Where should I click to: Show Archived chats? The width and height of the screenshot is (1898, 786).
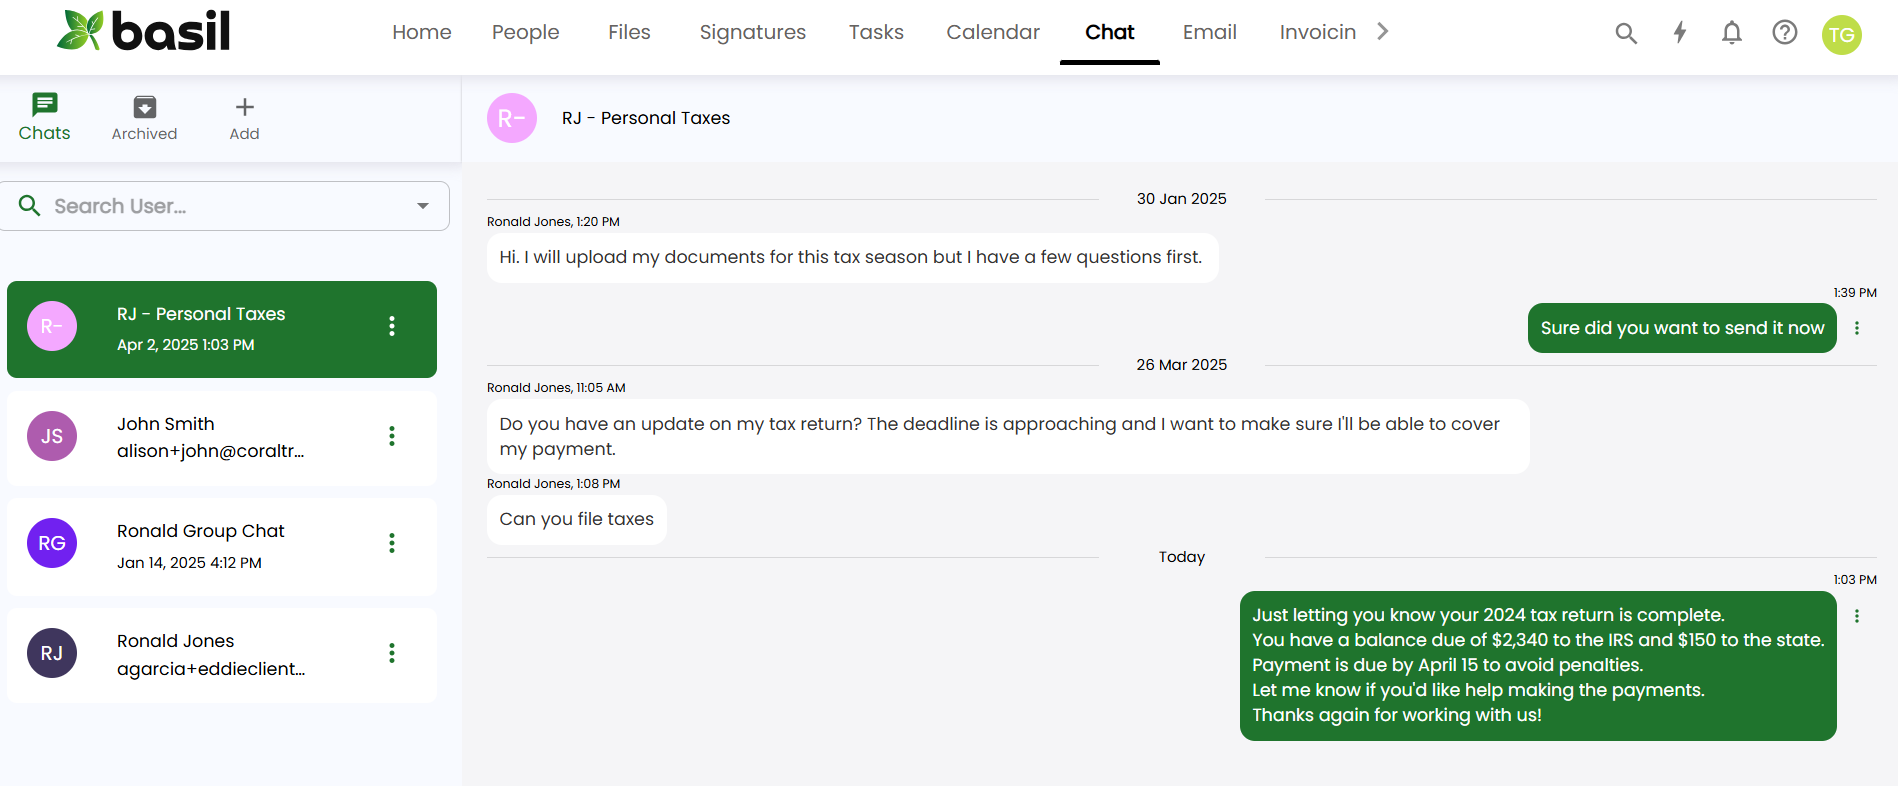point(144,118)
